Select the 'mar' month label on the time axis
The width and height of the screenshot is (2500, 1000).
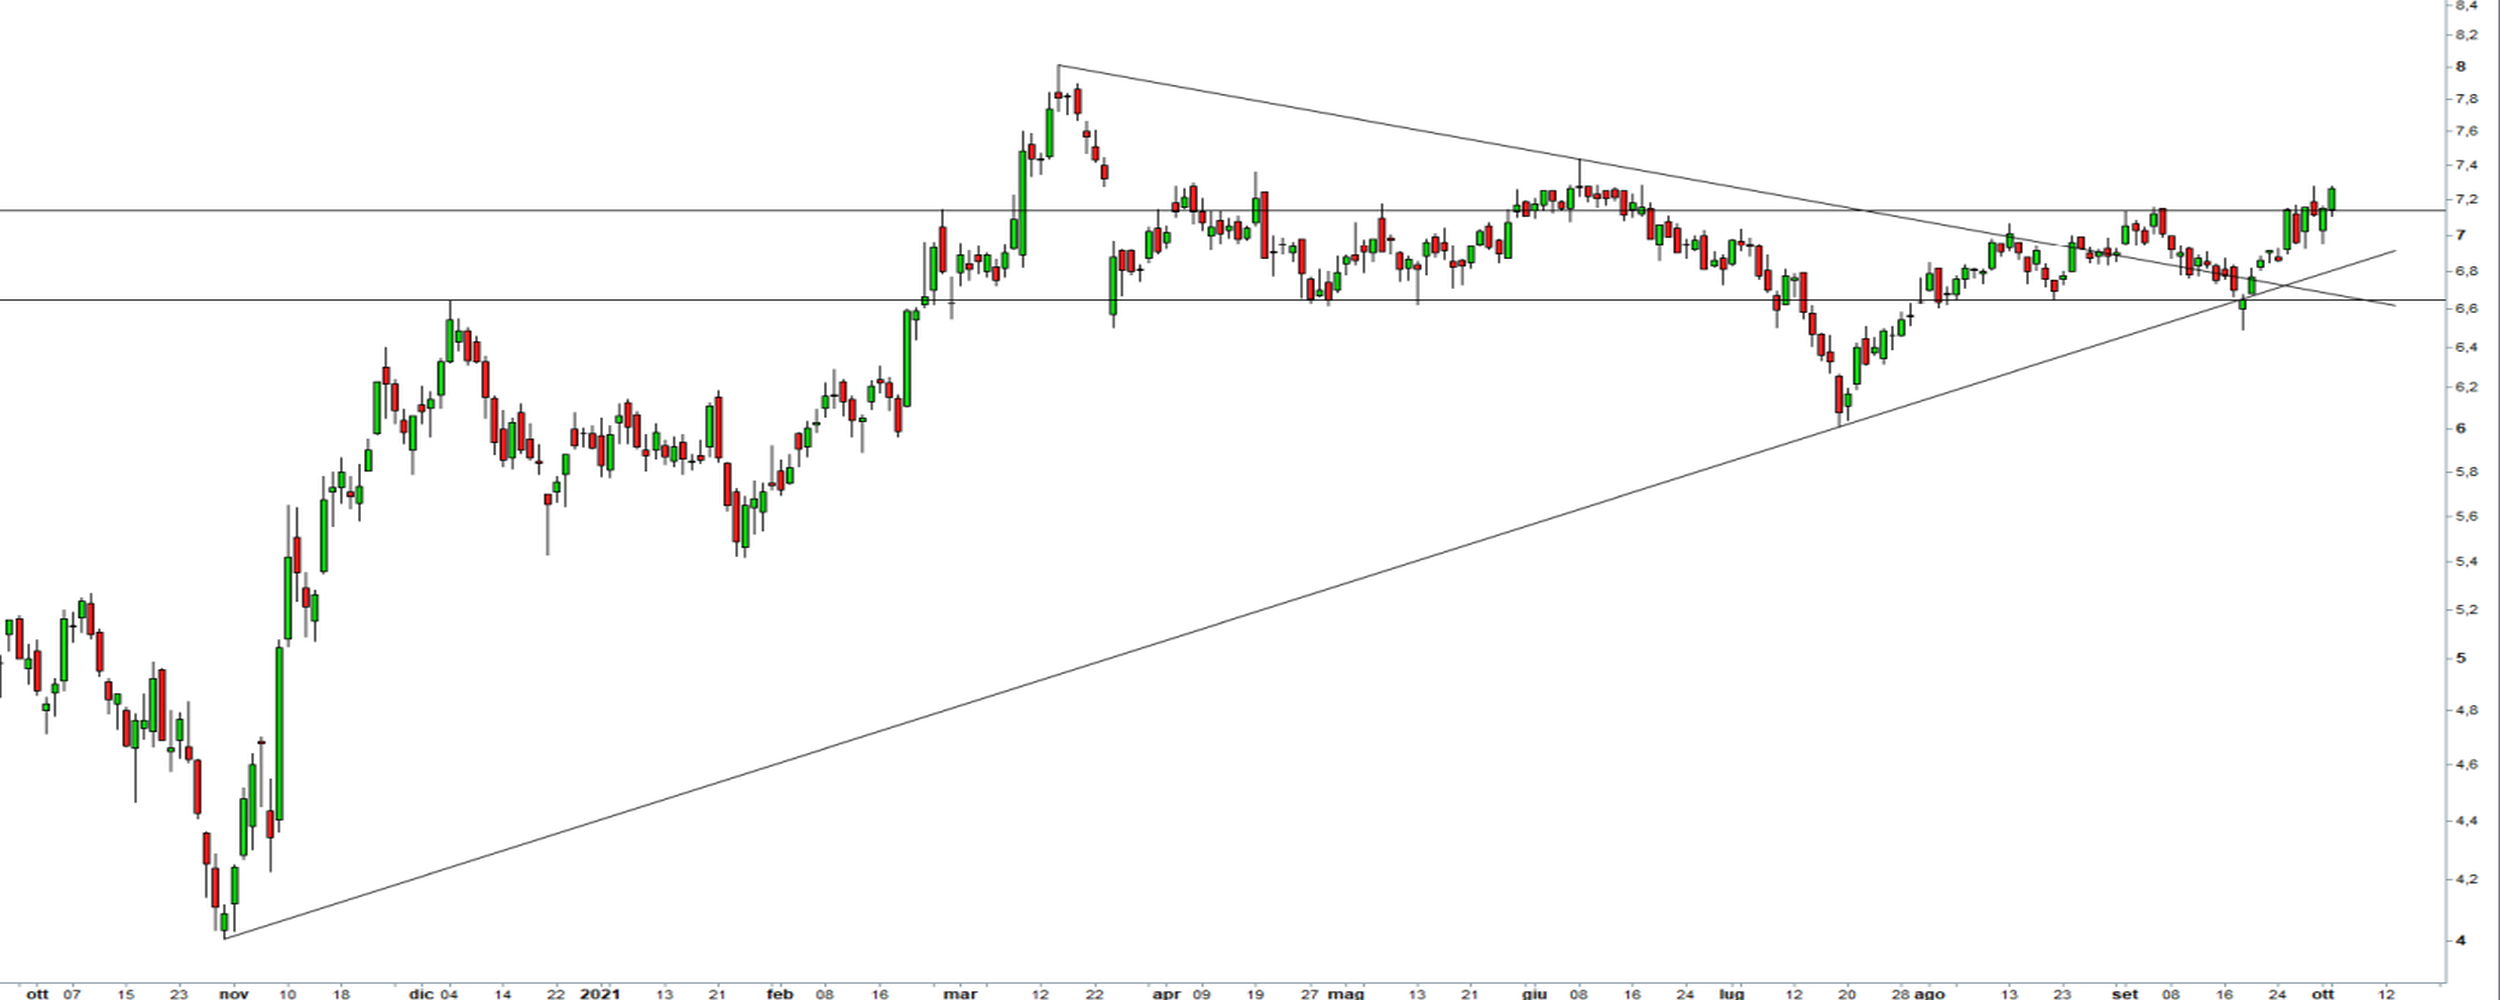960,994
